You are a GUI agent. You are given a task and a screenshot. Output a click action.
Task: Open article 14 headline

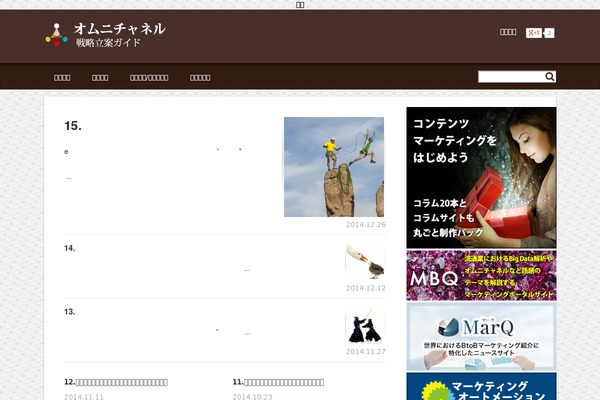pos(70,248)
